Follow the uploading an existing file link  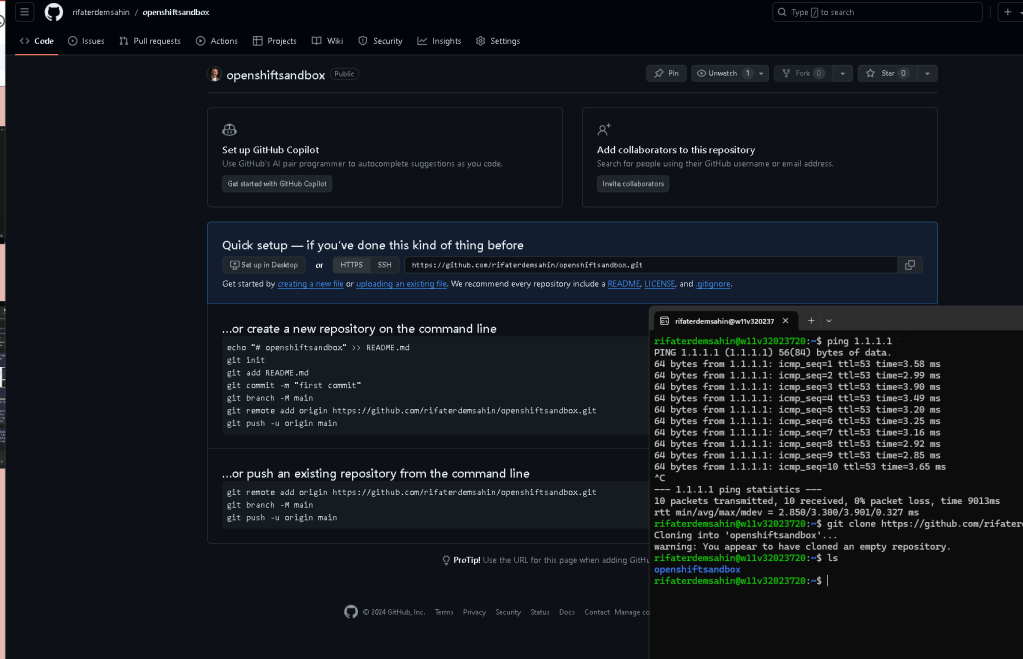pyautogui.click(x=401, y=284)
